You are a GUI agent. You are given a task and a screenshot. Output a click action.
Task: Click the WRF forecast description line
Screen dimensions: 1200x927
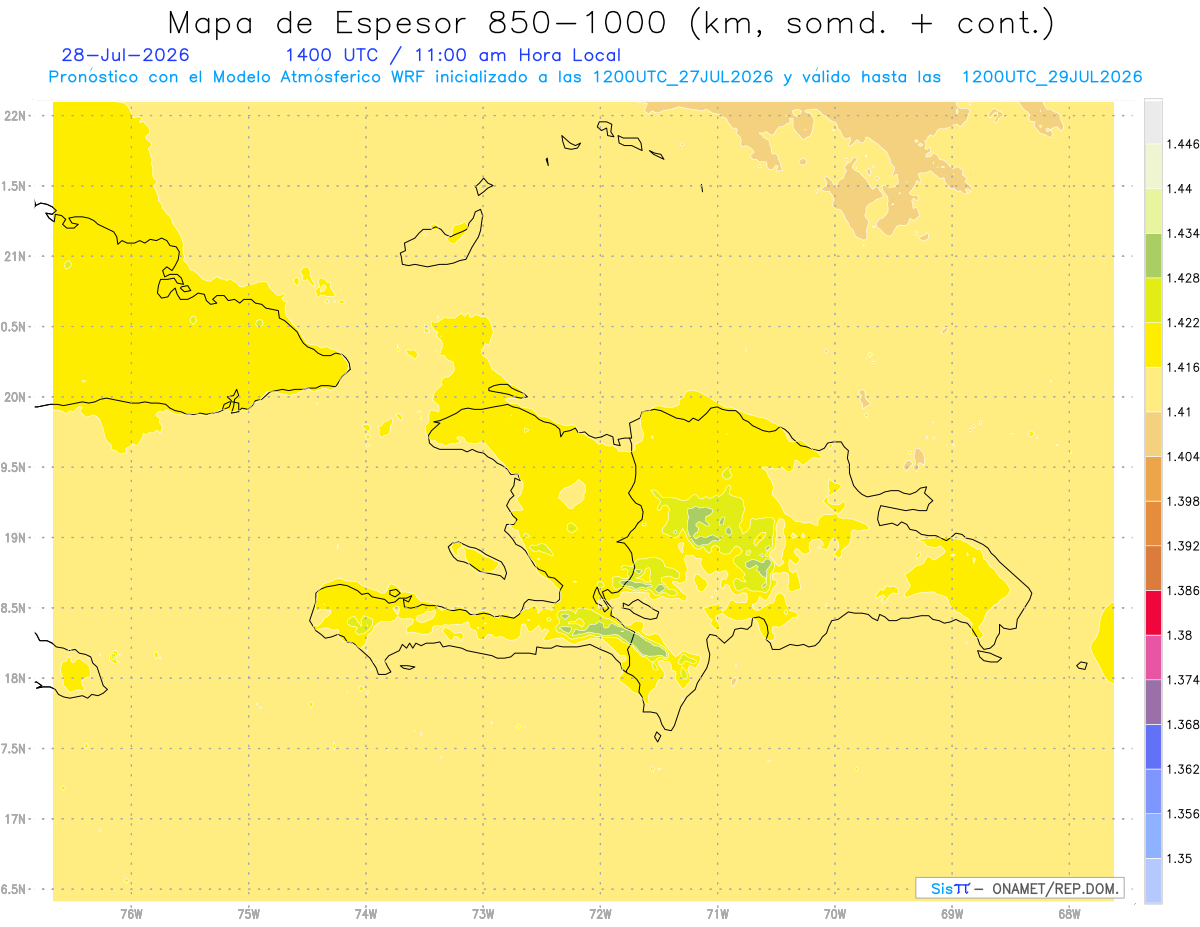tap(595, 77)
